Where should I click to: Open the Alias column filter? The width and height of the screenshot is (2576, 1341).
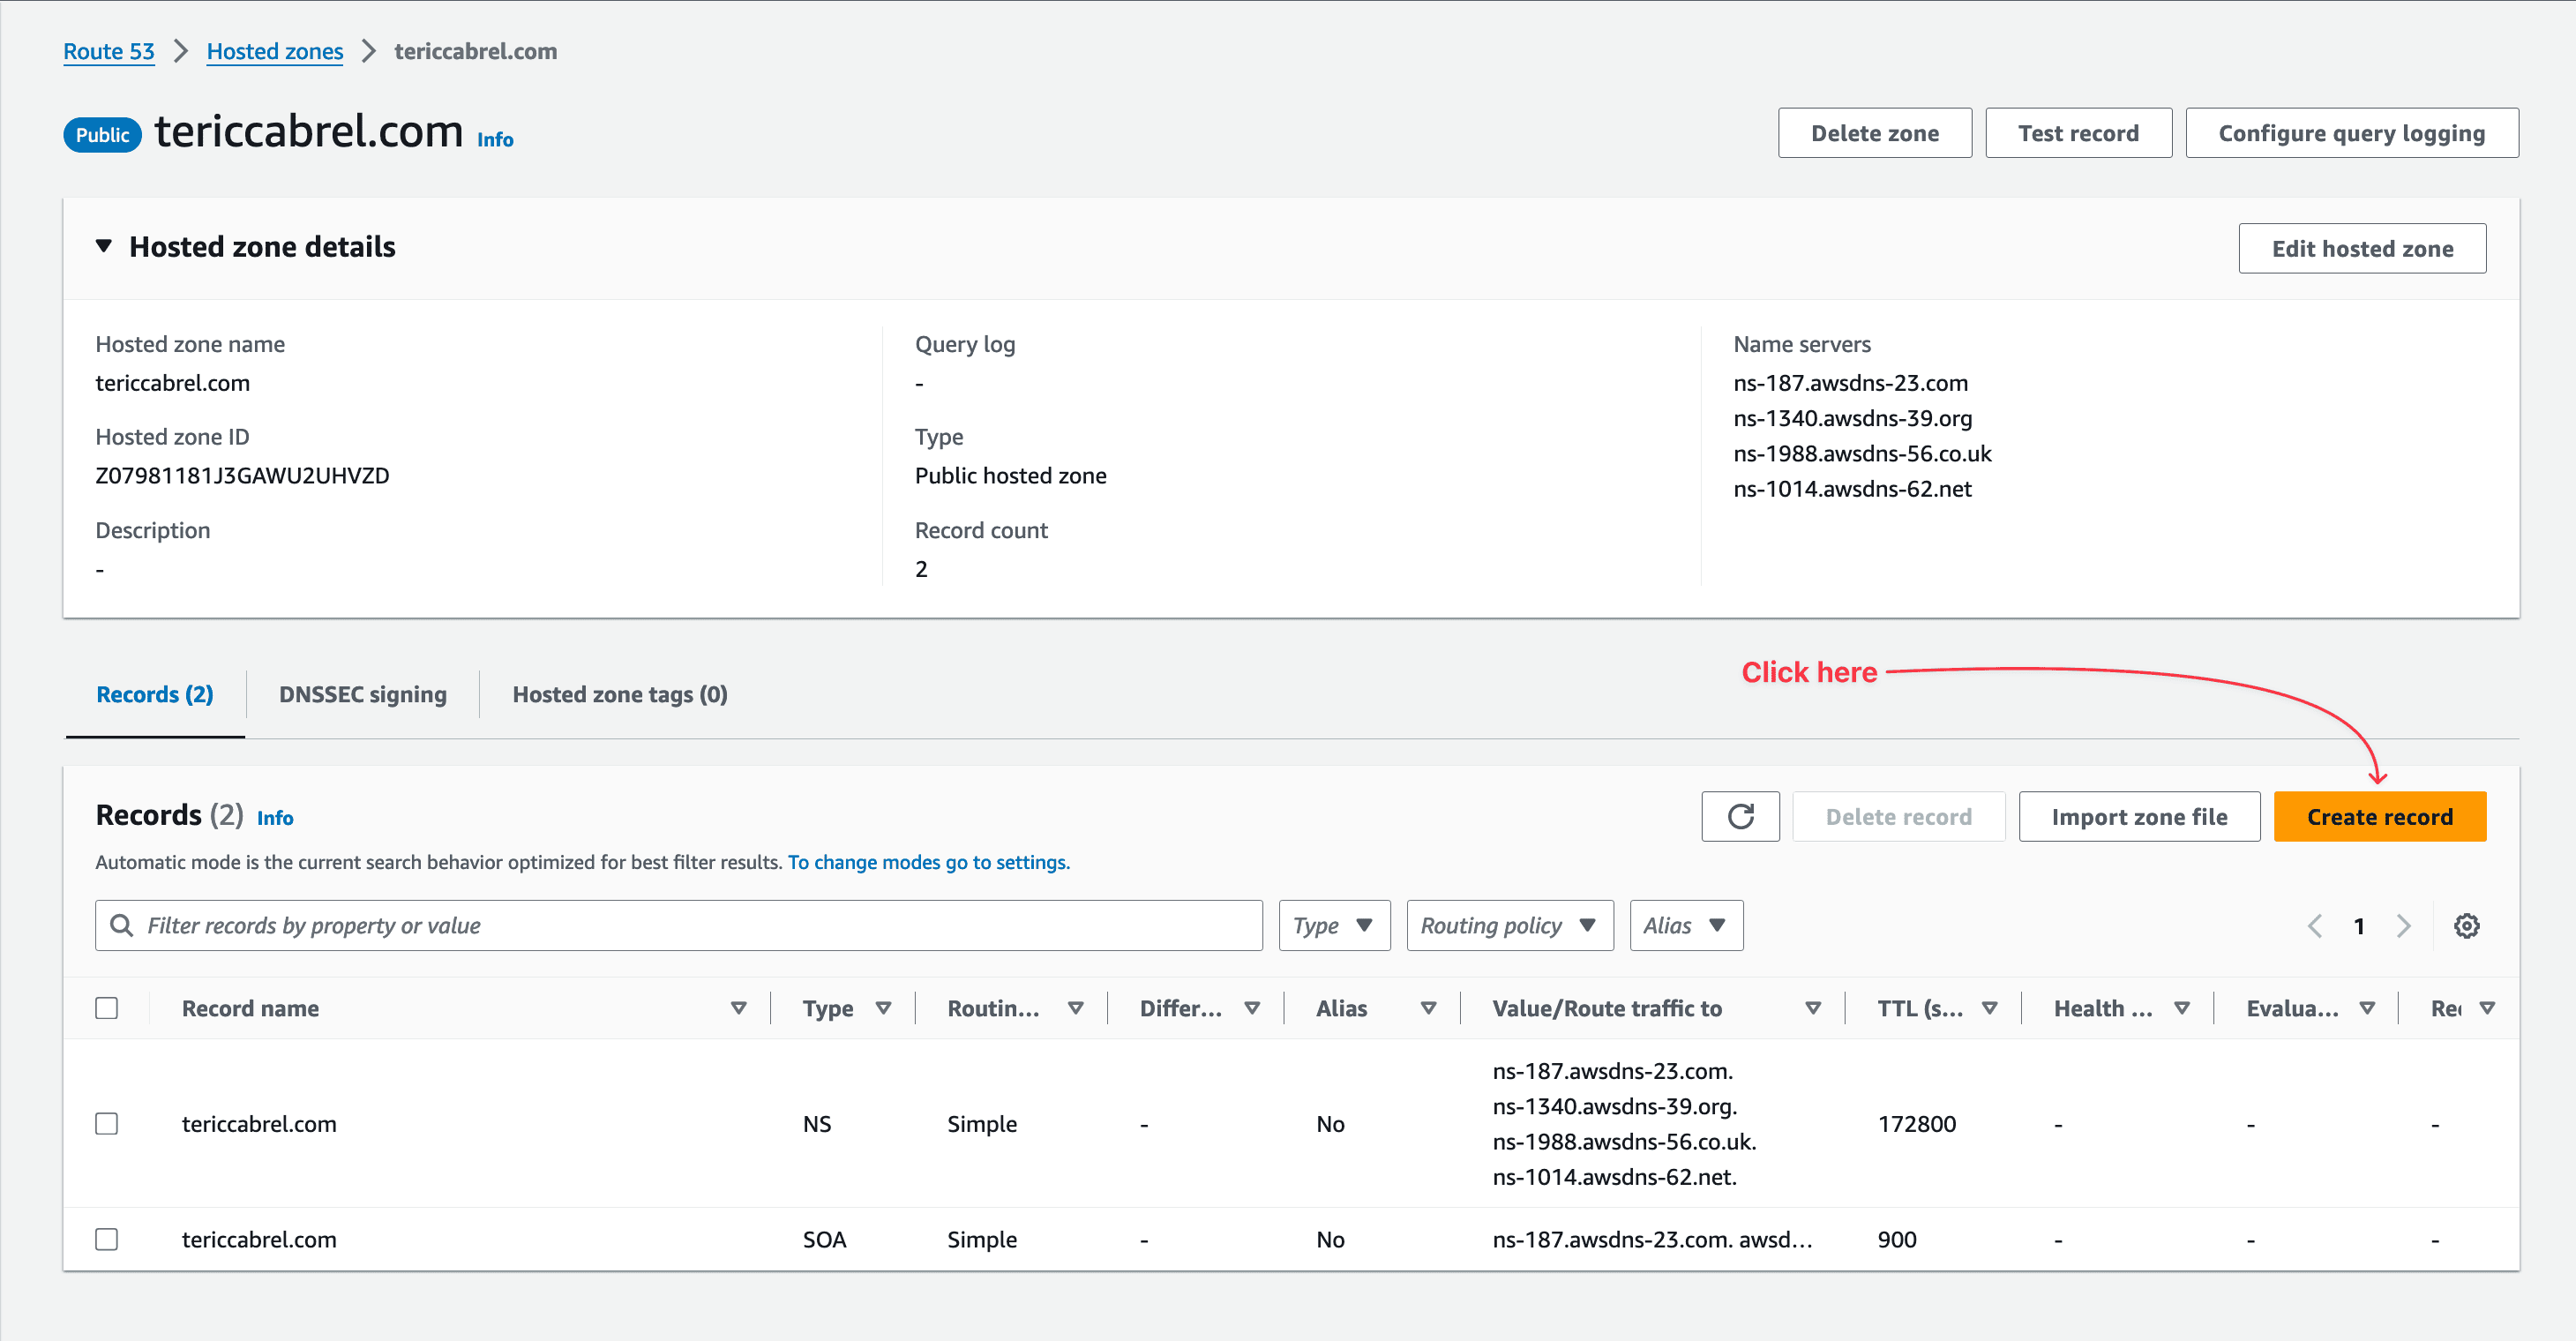click(x=1430, y=1008)
